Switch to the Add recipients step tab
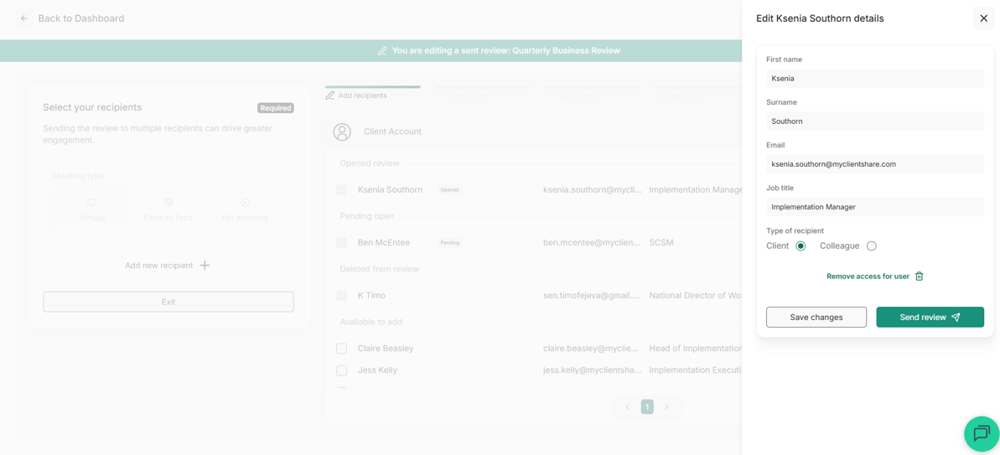 click(357, 95)
